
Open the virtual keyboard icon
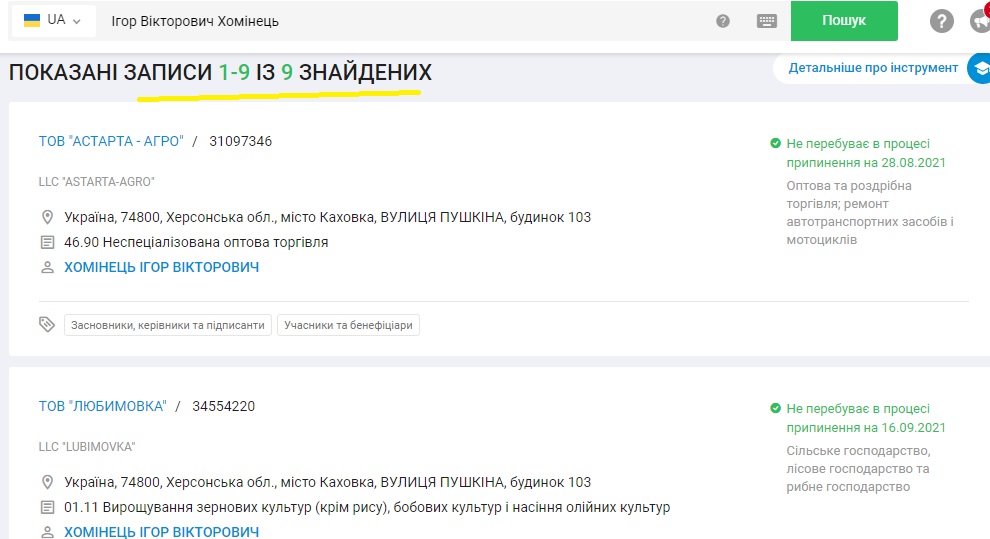767,21
